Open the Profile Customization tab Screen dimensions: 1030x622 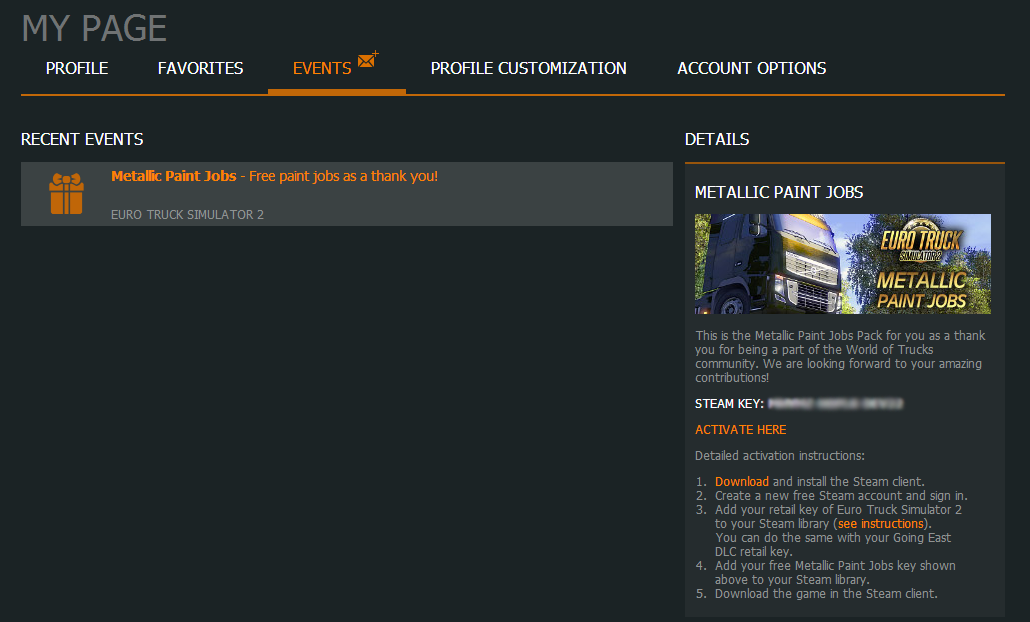[x=529, y=68]
